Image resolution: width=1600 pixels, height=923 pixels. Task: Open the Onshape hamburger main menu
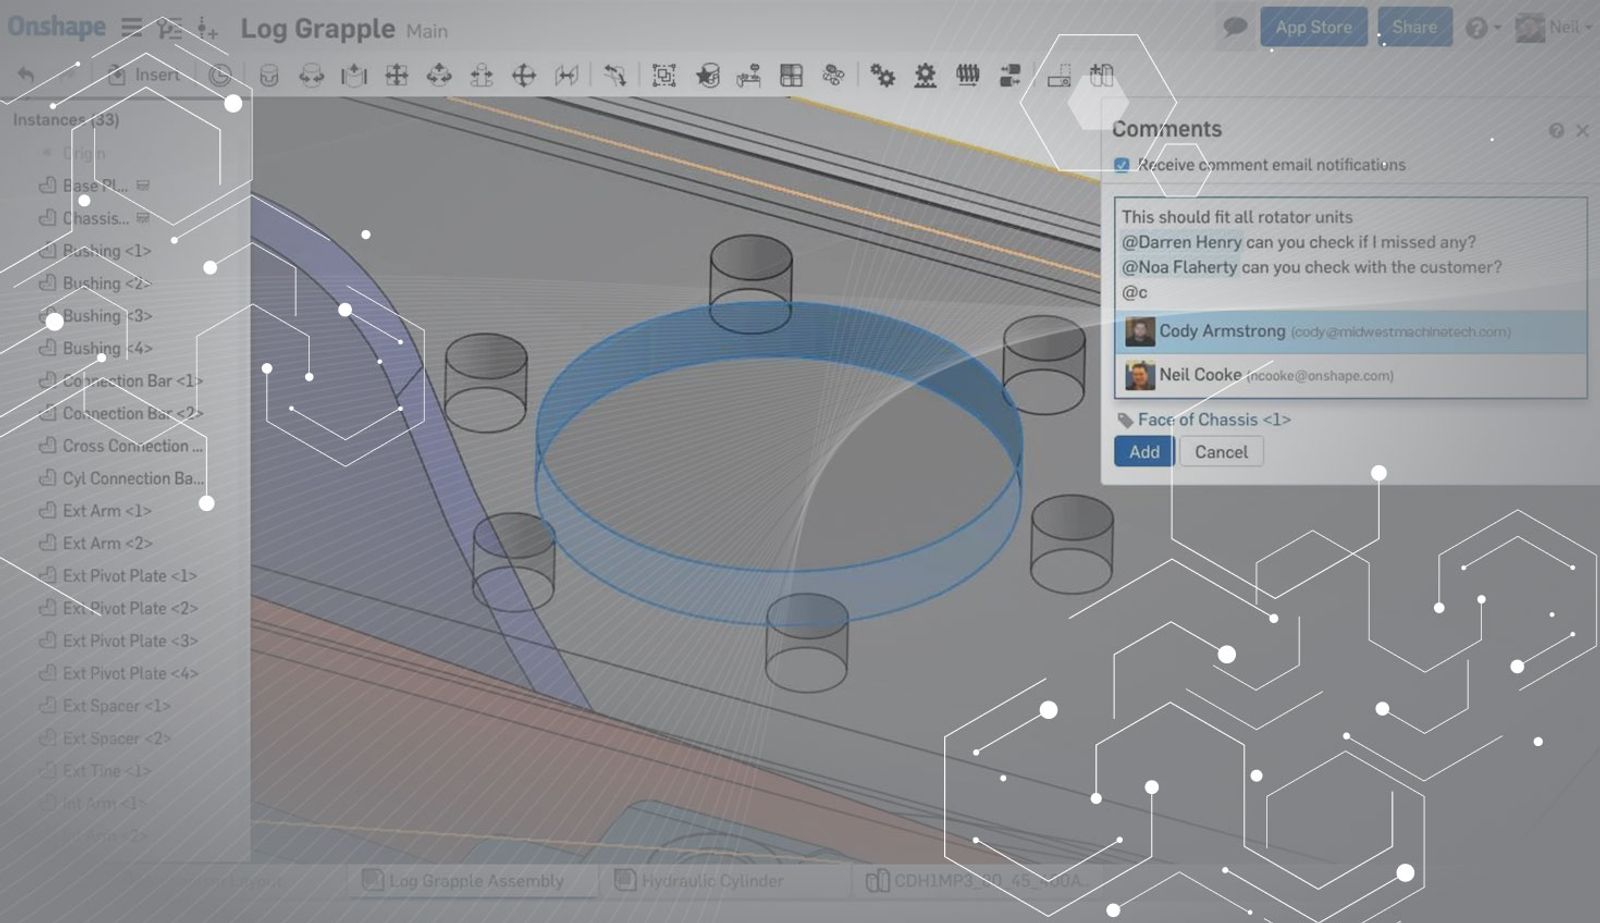132,27
